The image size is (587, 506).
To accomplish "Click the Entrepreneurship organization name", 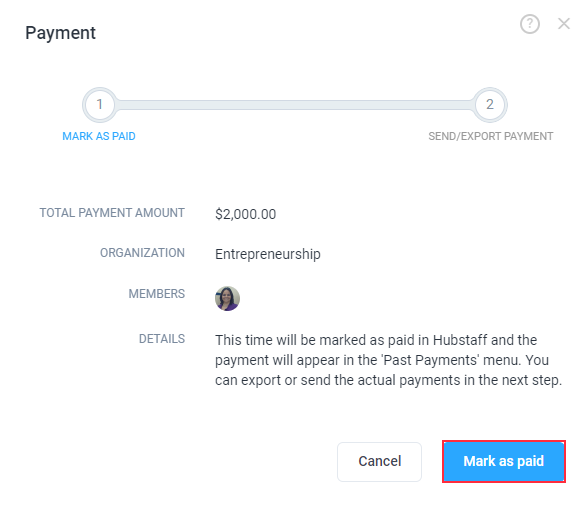I will (x=268, y=254).
